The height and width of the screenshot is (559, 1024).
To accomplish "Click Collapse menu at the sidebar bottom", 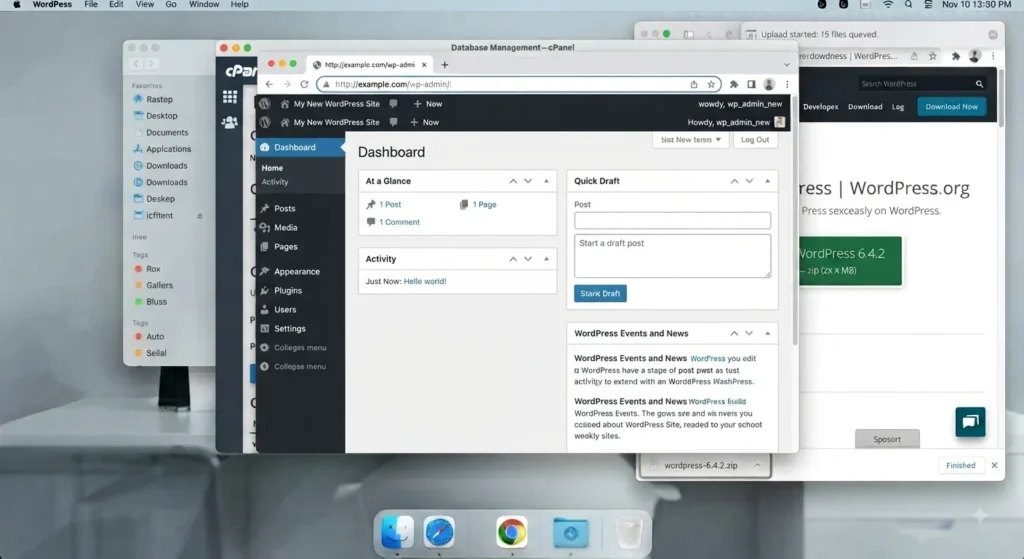I will pos(300,366).
